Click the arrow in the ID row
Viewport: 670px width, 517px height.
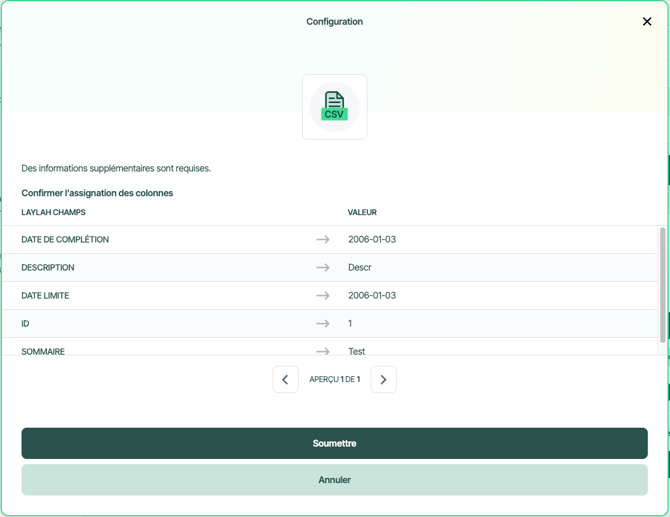pyautogui.click(x=323, y=323)
